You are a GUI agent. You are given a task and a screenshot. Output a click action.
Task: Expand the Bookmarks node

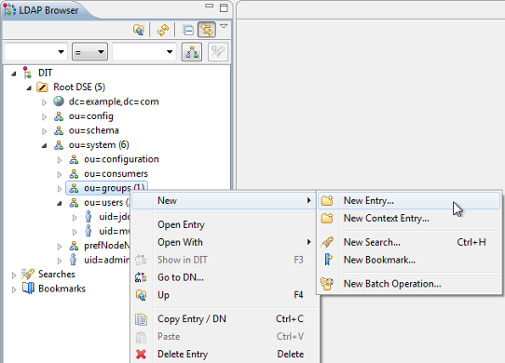coord(14,290)
